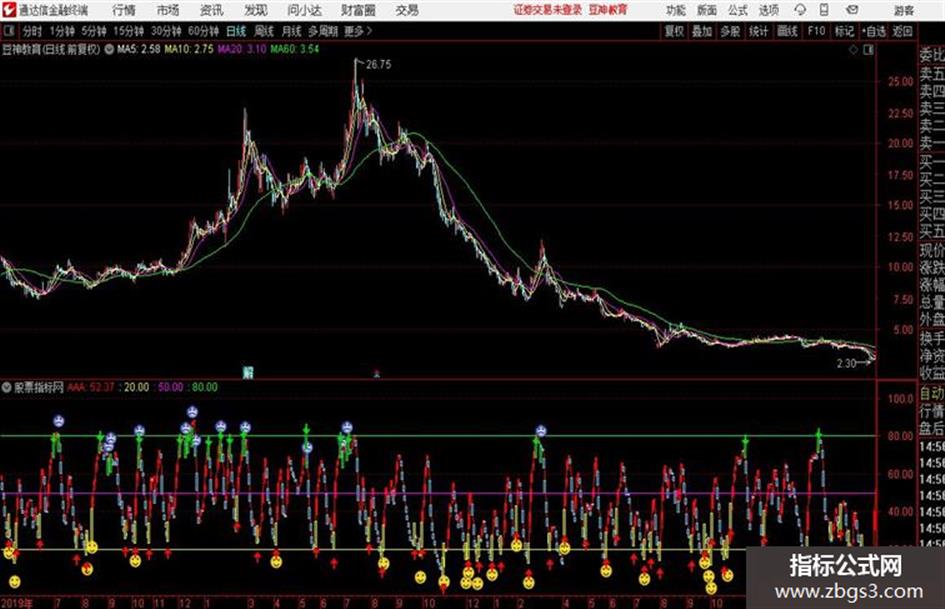Select the 30分钟 period tab
This screenshot has height=609, width=945.
166,31
